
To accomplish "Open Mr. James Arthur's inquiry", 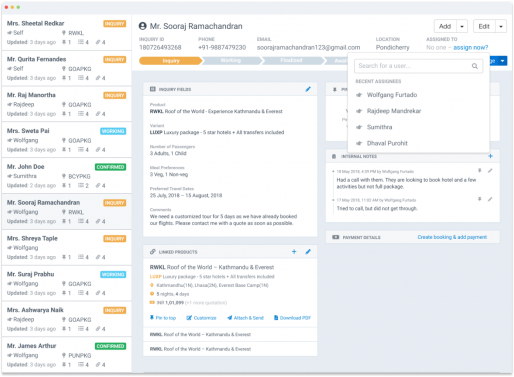I will tap(67, 355).
